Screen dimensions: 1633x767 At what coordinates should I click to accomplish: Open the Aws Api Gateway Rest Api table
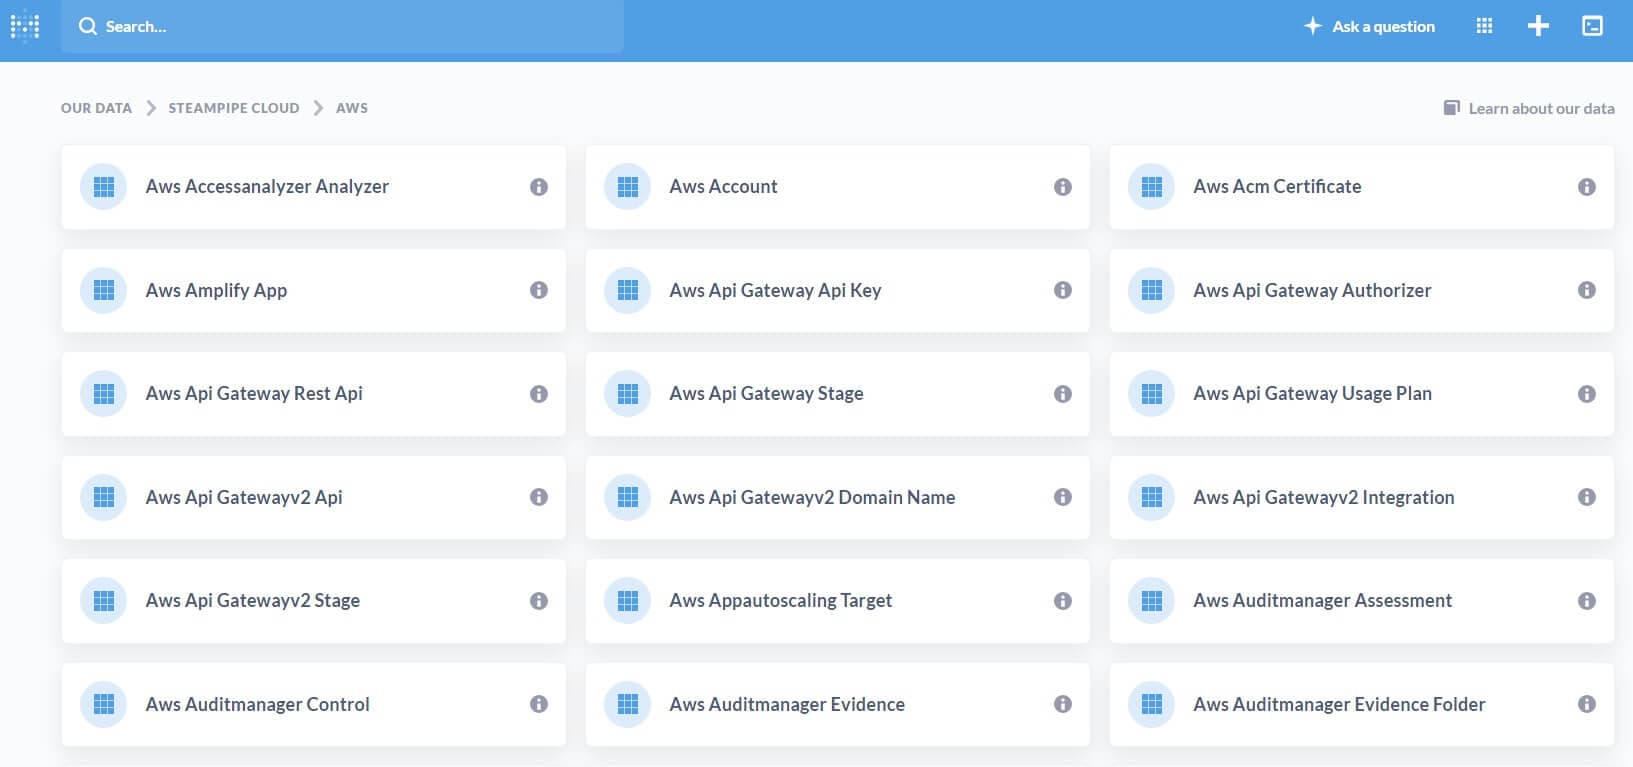[x=313, y=394]
